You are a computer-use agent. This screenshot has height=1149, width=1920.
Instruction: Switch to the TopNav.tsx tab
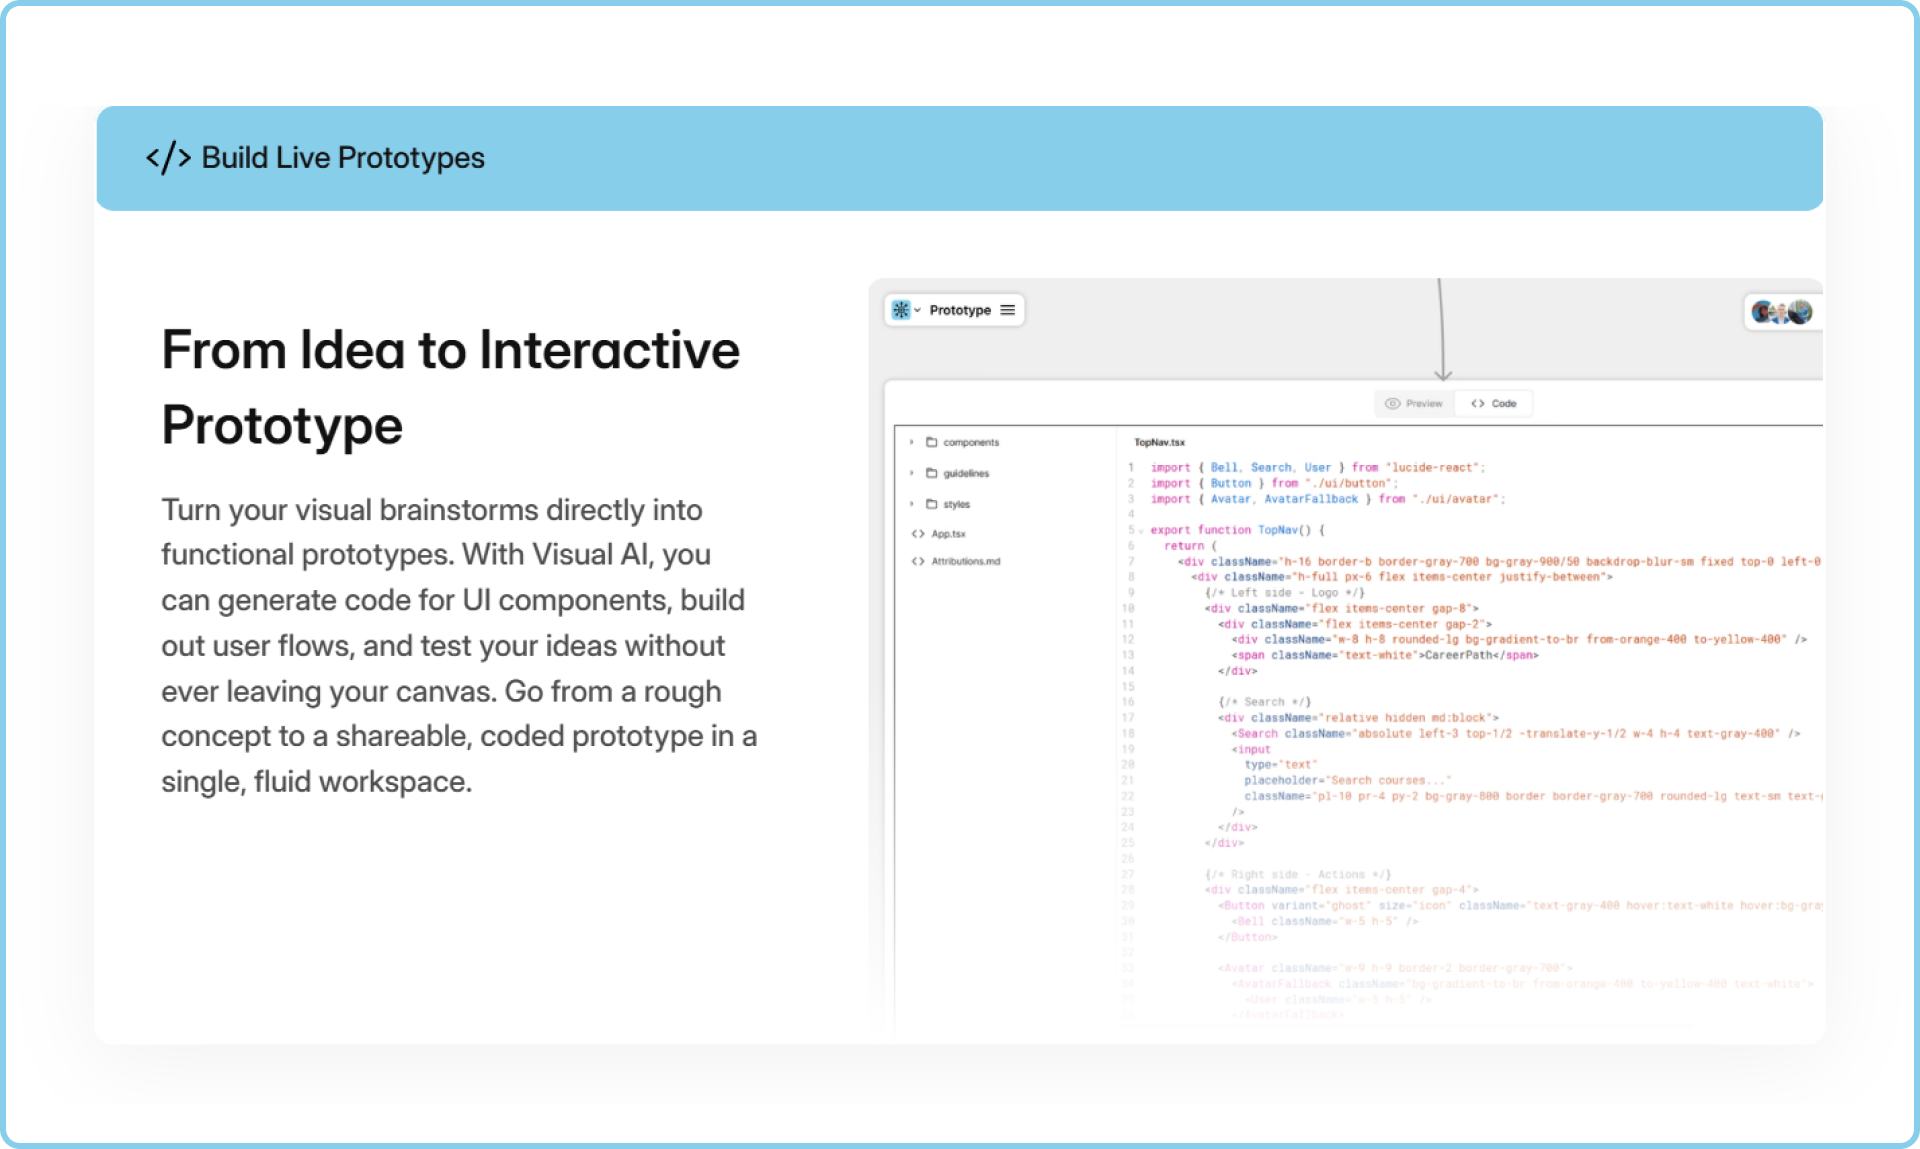(1160, 441)
